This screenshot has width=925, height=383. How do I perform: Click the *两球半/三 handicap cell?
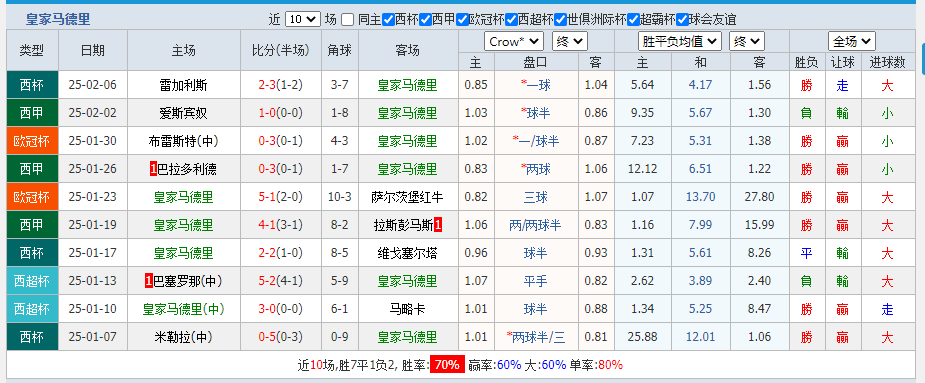pyautogui.click(x=536, y=338)
